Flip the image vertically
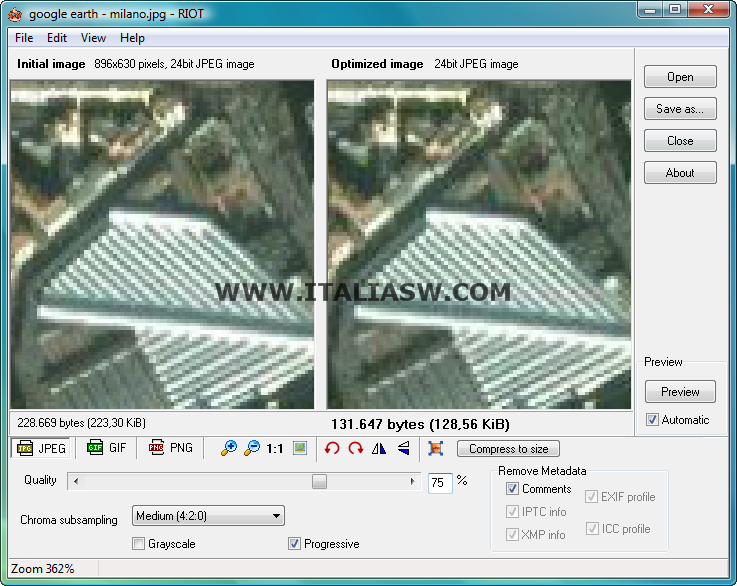 pos(403,448)
